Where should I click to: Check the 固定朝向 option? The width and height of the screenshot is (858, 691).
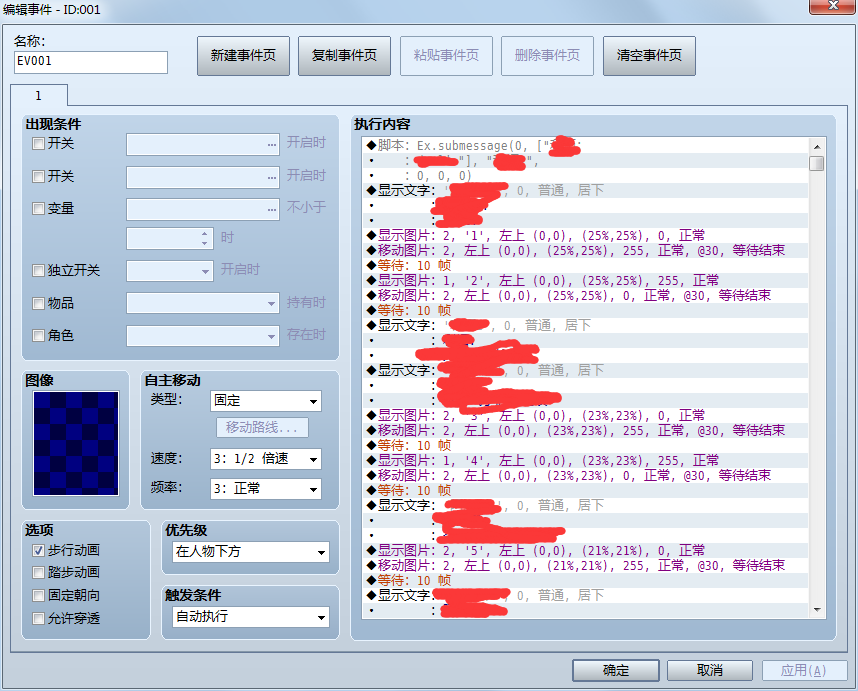click(x=38, y=595)
